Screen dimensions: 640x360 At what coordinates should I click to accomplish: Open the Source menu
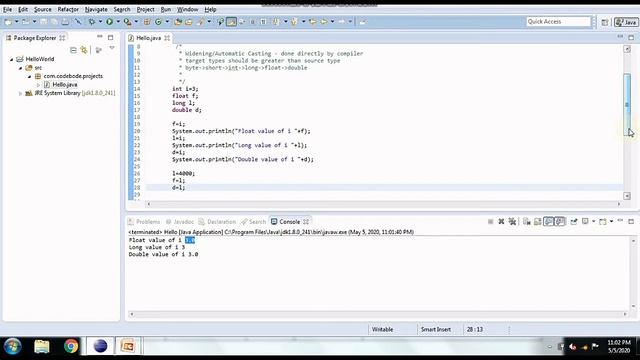click(x=42, y=9)
